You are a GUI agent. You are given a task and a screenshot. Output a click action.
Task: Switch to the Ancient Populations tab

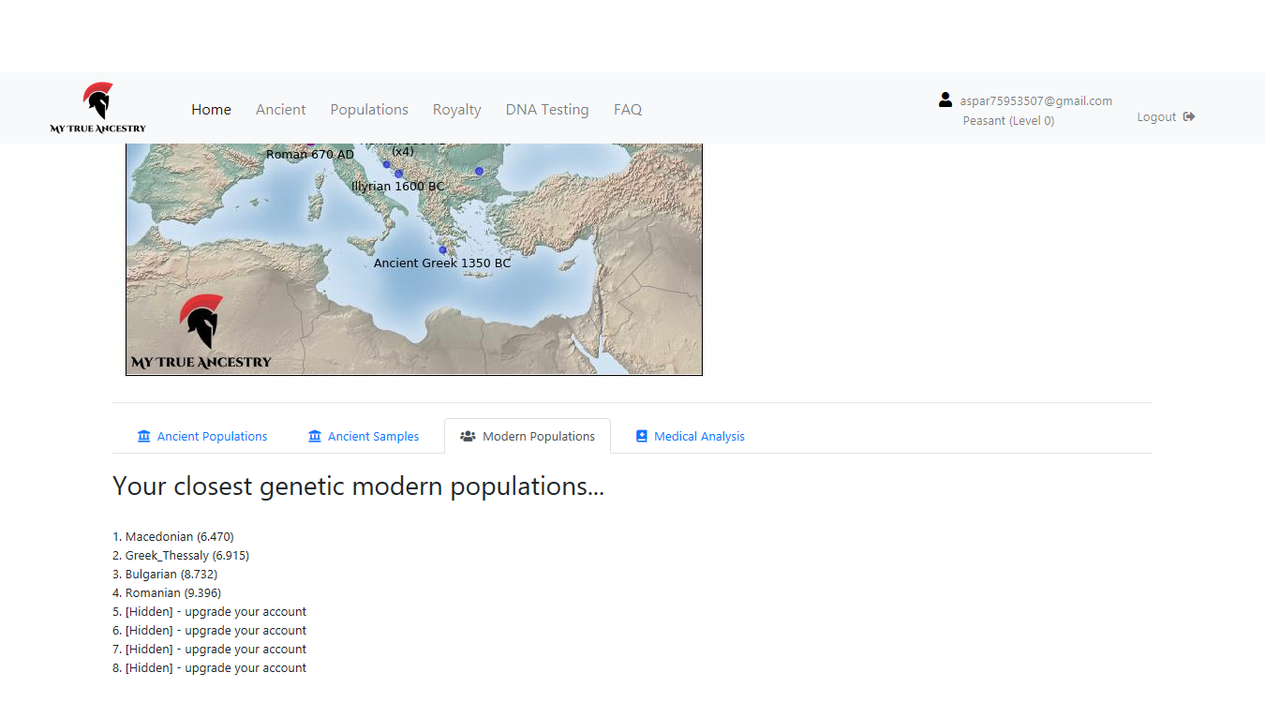(203, 436)
